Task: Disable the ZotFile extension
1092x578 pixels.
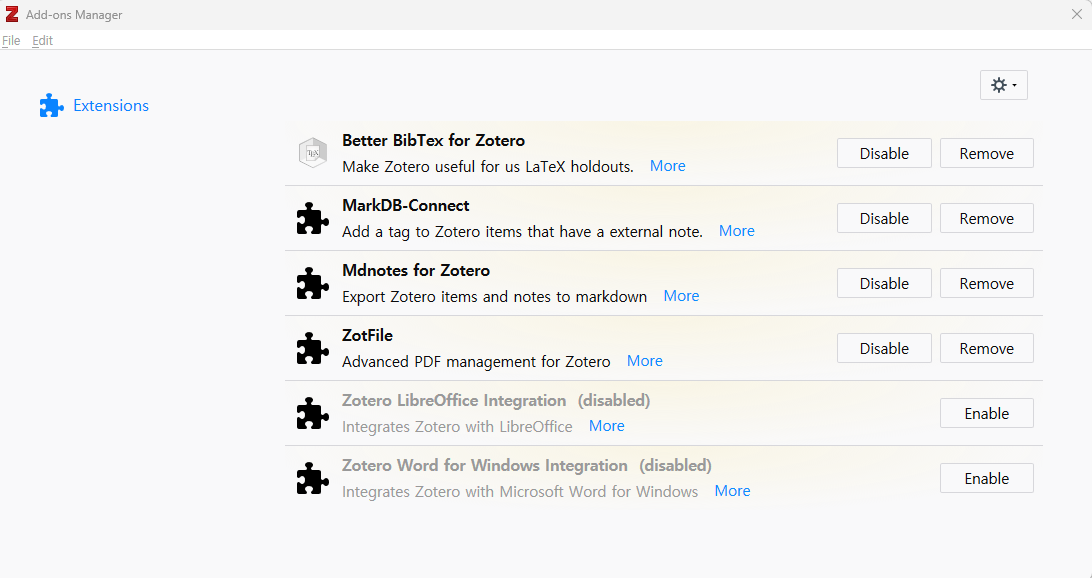Action: [x=884, y=348]
